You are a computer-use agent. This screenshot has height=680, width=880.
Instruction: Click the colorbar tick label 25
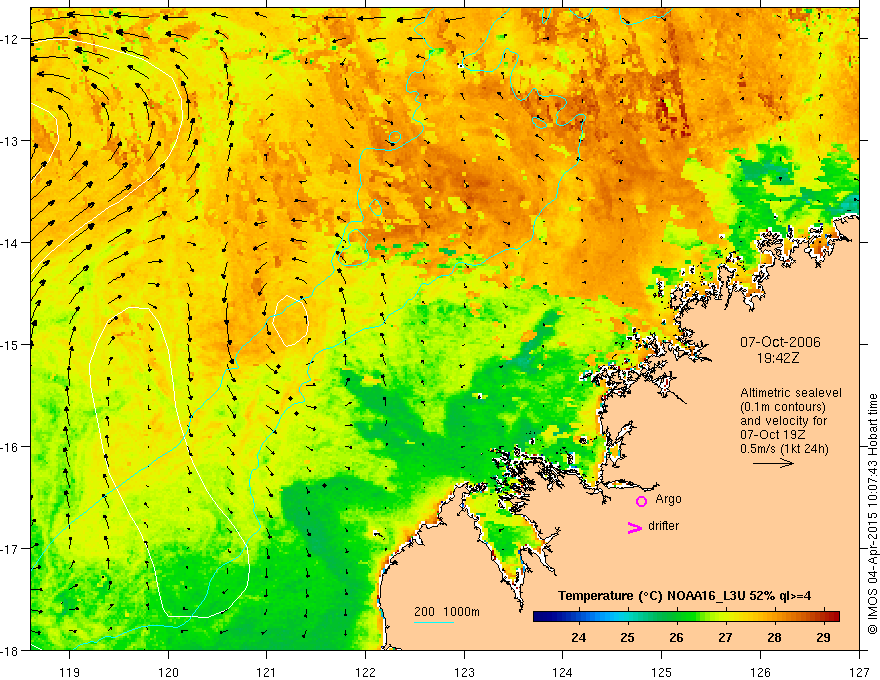[627, 637]
